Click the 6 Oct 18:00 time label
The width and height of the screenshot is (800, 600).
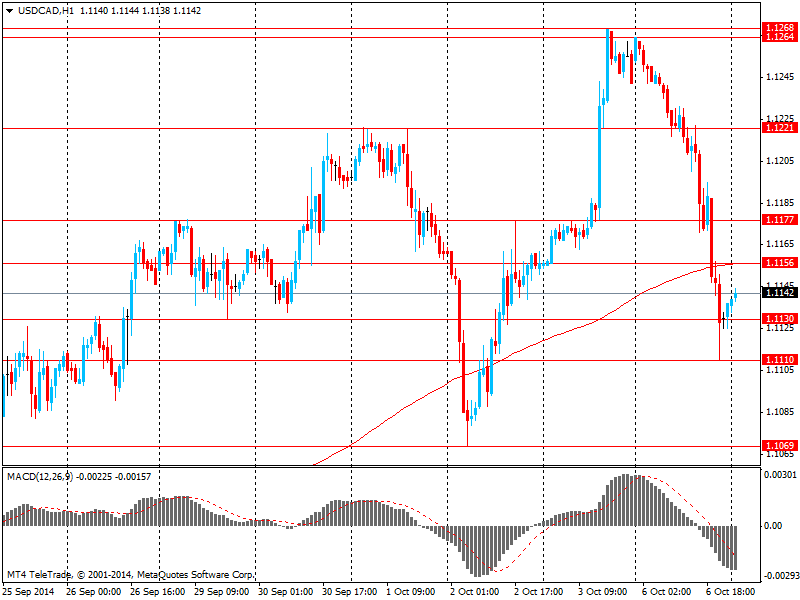click(x=731, y=592)
